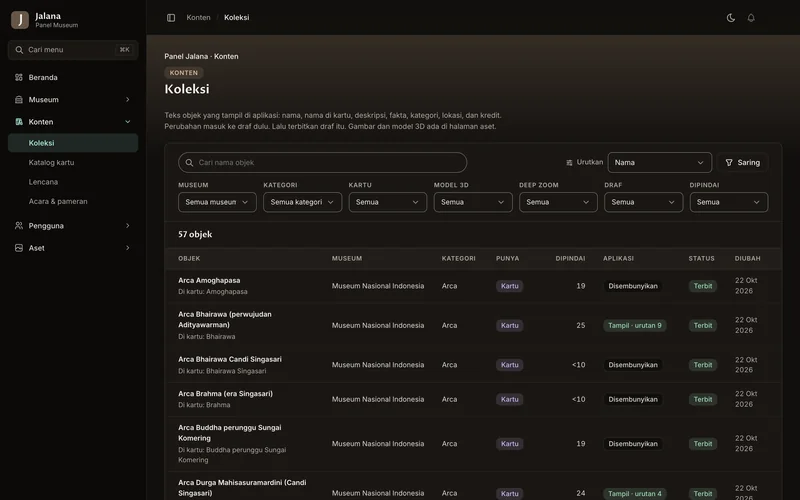This screenshot has width=800, height=500.
Task: Click the ⌘K shortcut hint
Action: pyautogui.click(x=124, y=50)
